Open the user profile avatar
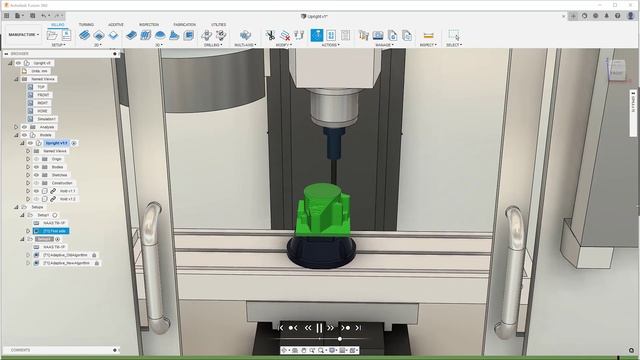Screen dimensions: 640x360 coord(631,16)
